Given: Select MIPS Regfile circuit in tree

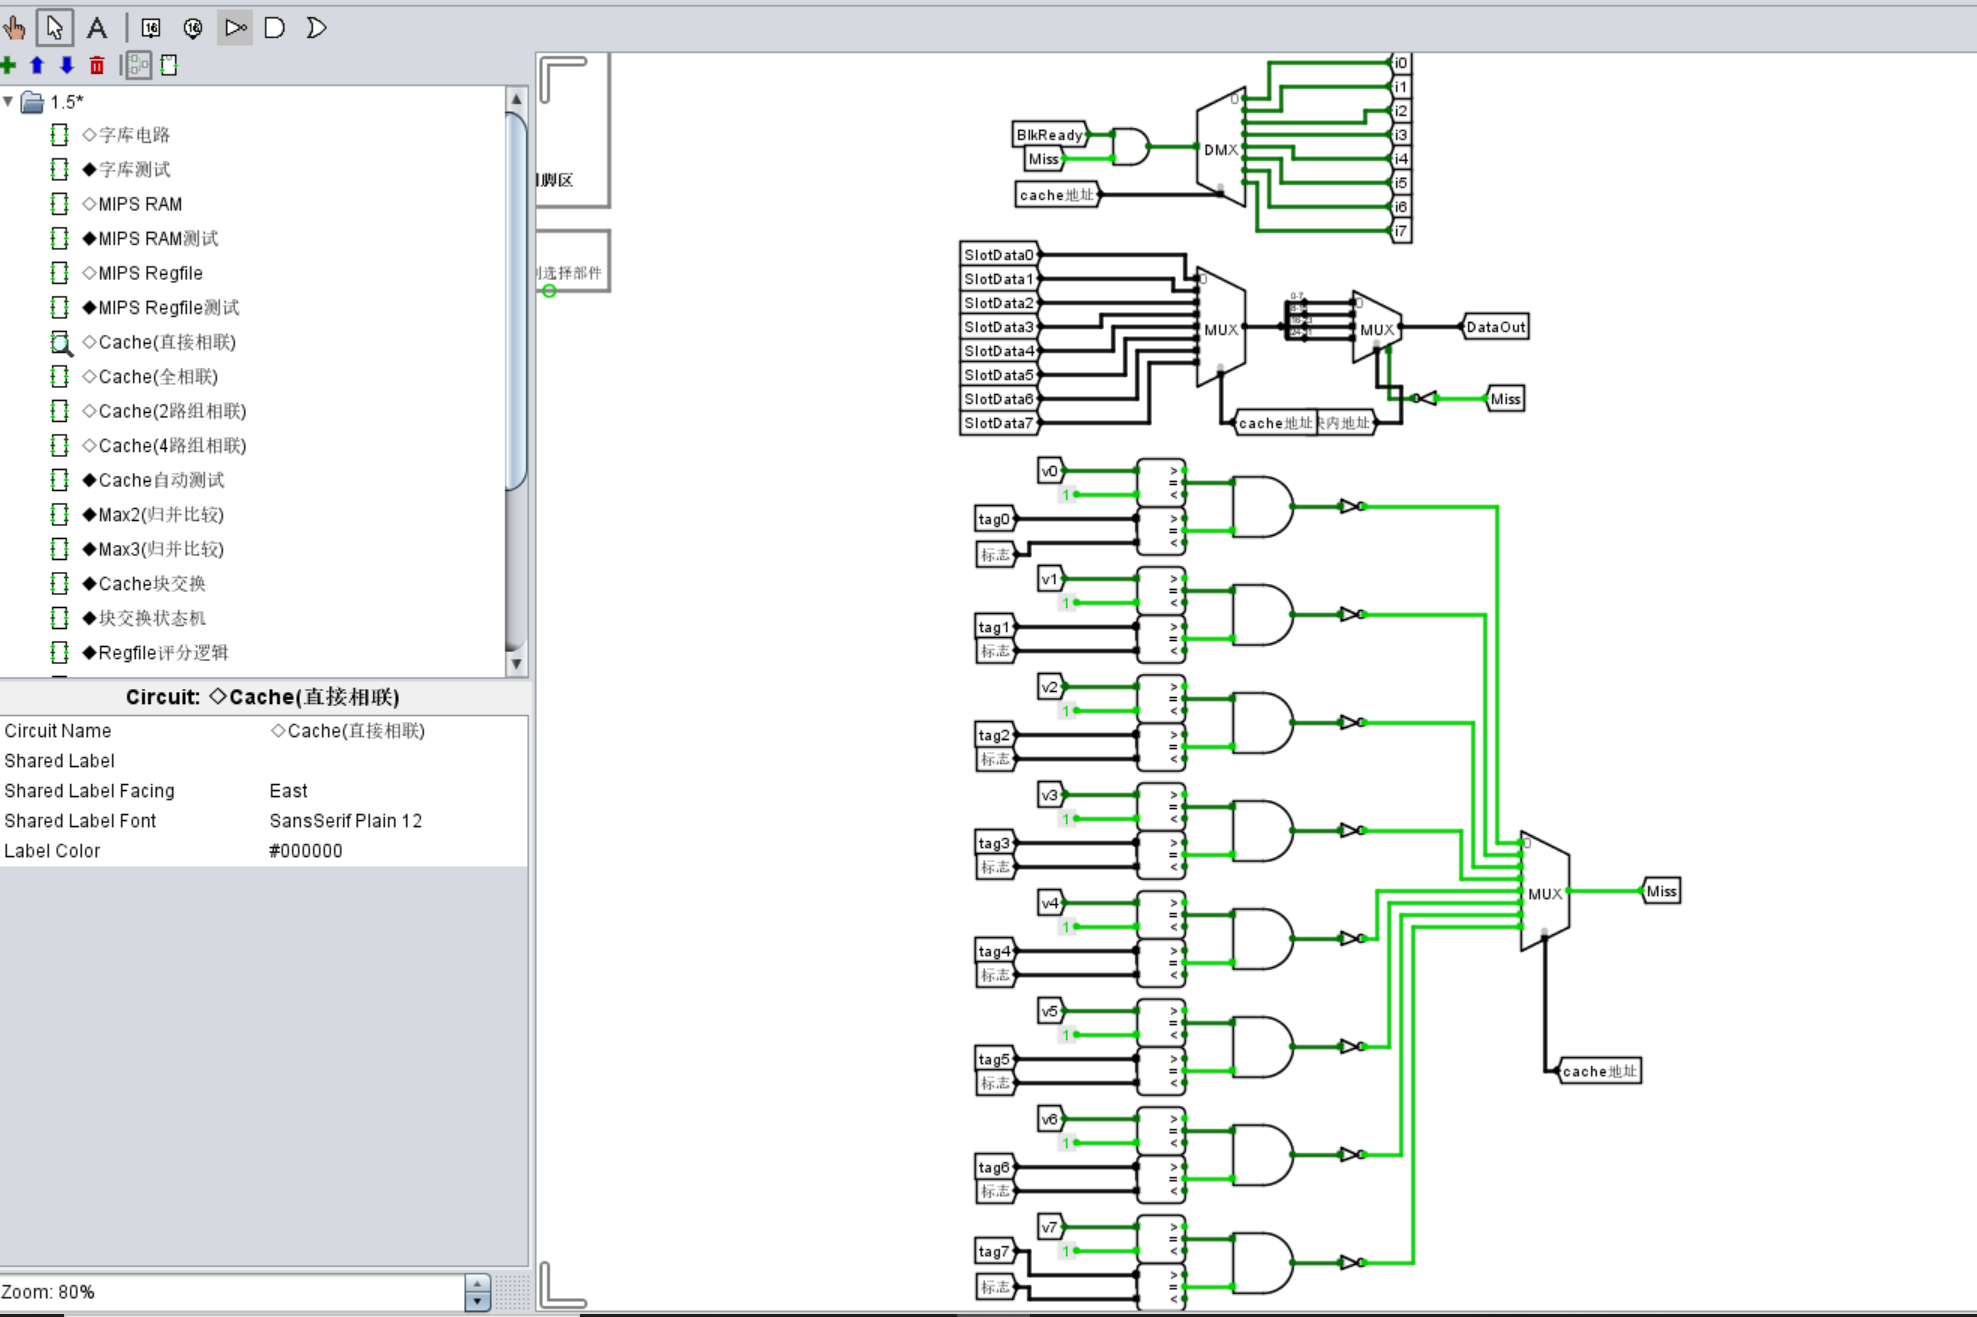Looking at the screenshot, I should coord(150,273).
